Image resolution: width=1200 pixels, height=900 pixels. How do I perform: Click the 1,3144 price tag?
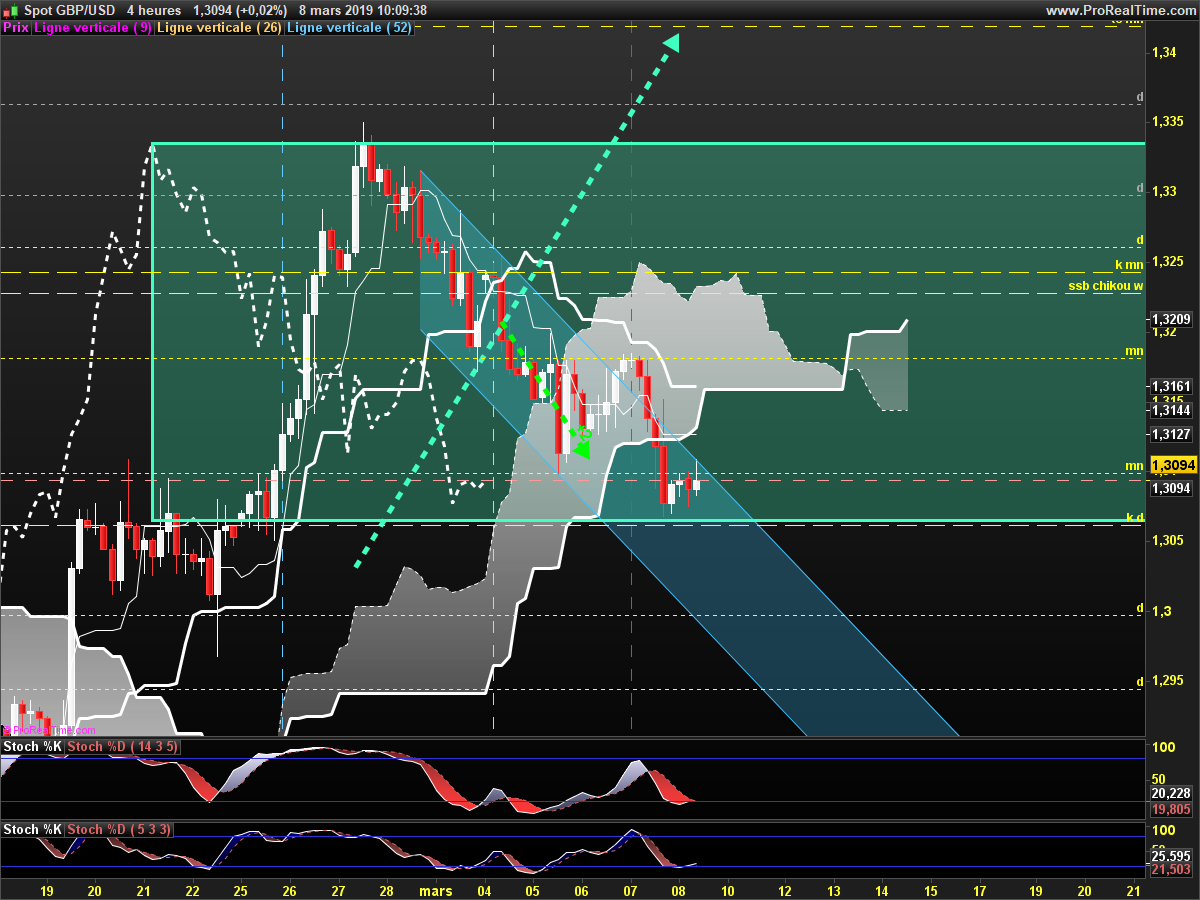(1171, 410)
